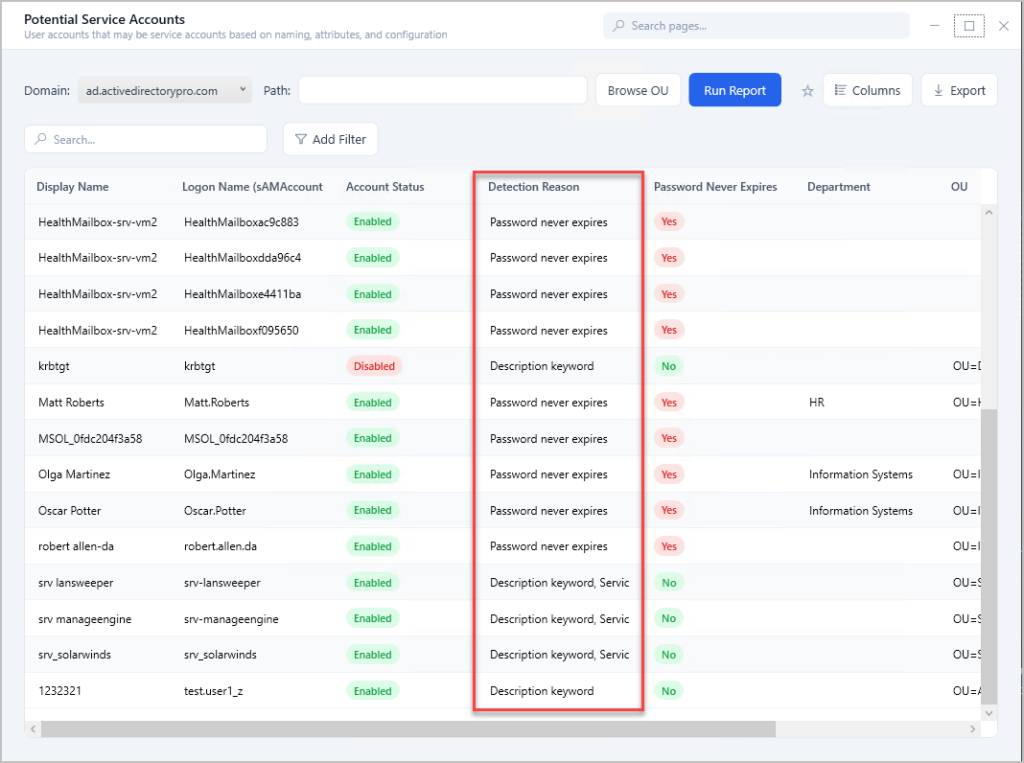Click Description keyword reason for test.user1_z
Screen dimensions: 1024x763
pyautogui.click(x=541, y=690)
